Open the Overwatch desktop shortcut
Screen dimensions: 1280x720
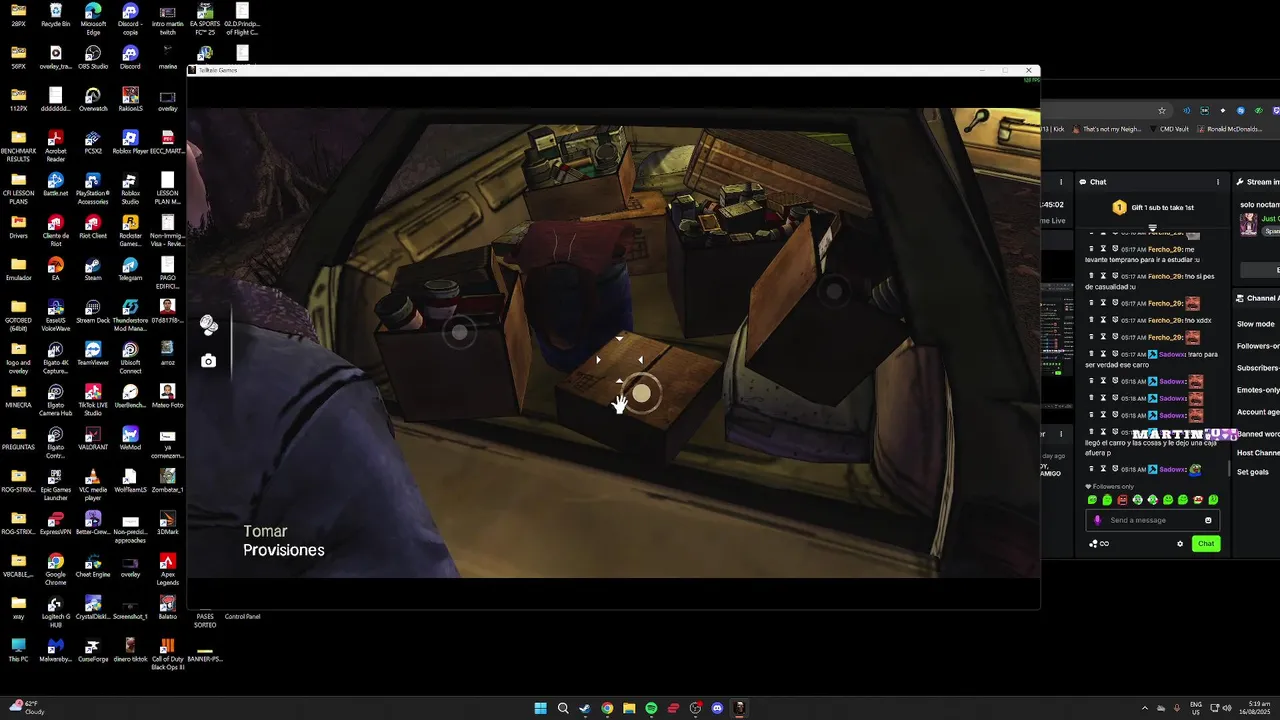point(93,100)
